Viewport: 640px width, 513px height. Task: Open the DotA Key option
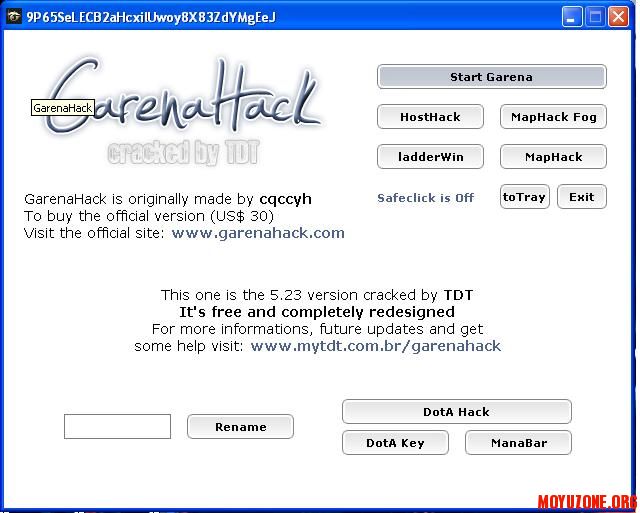(395, 442)
